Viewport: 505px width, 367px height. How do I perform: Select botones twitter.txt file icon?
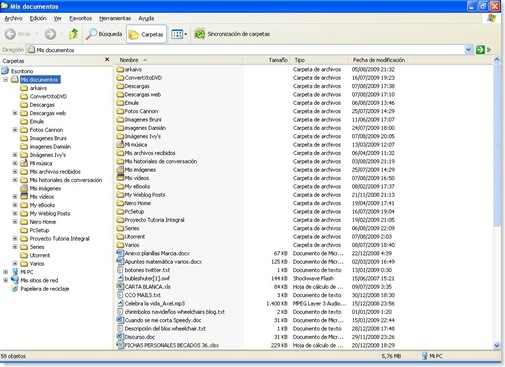120,270
